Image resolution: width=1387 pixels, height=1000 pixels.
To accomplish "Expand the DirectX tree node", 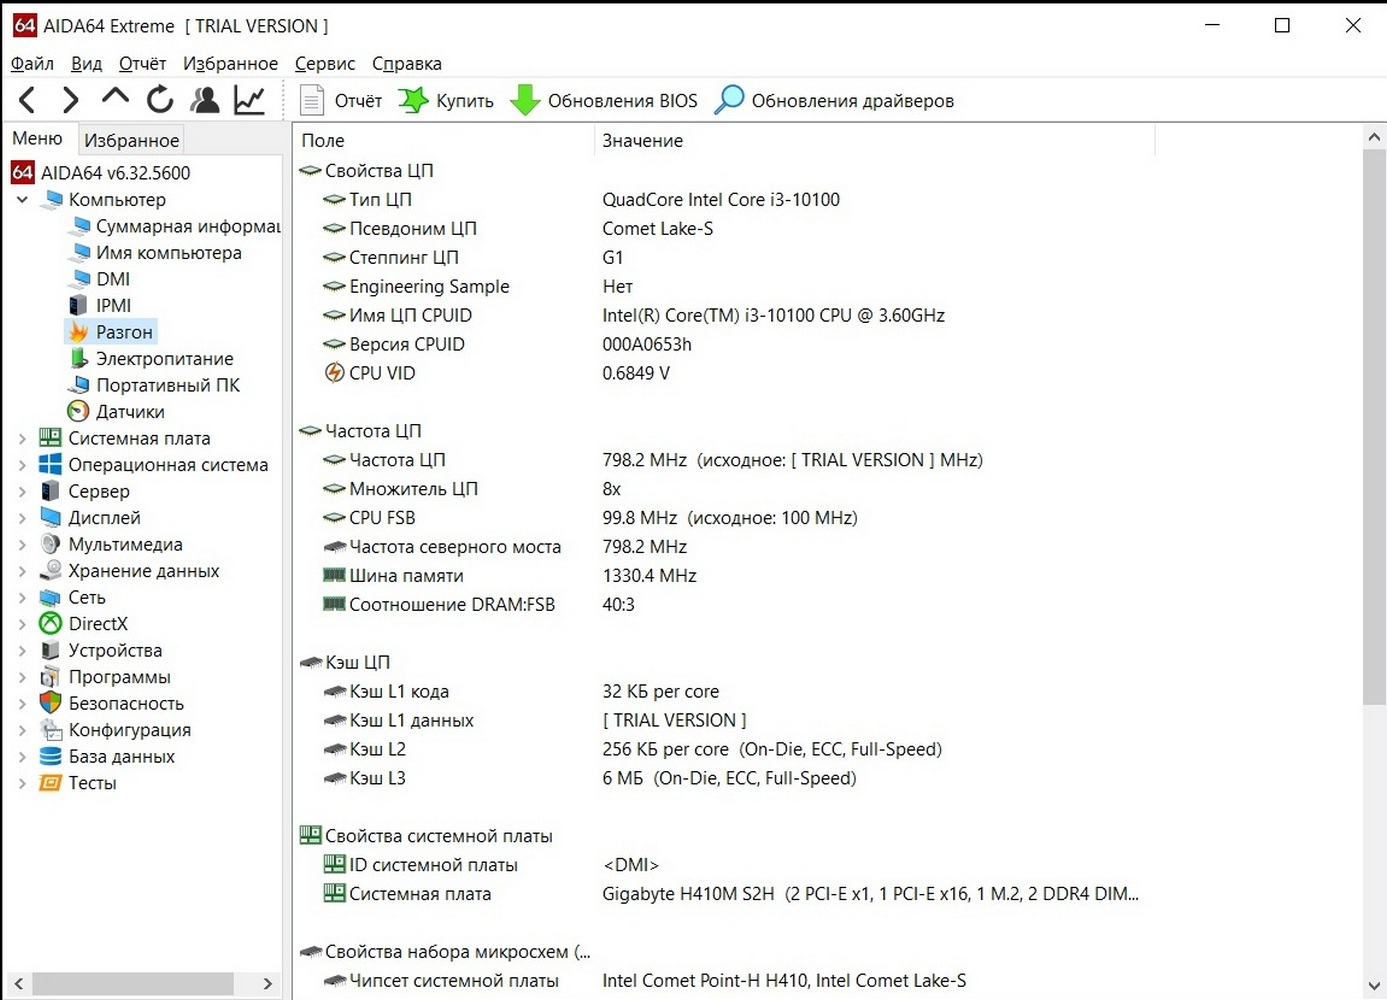I will (x=22, y=624).
